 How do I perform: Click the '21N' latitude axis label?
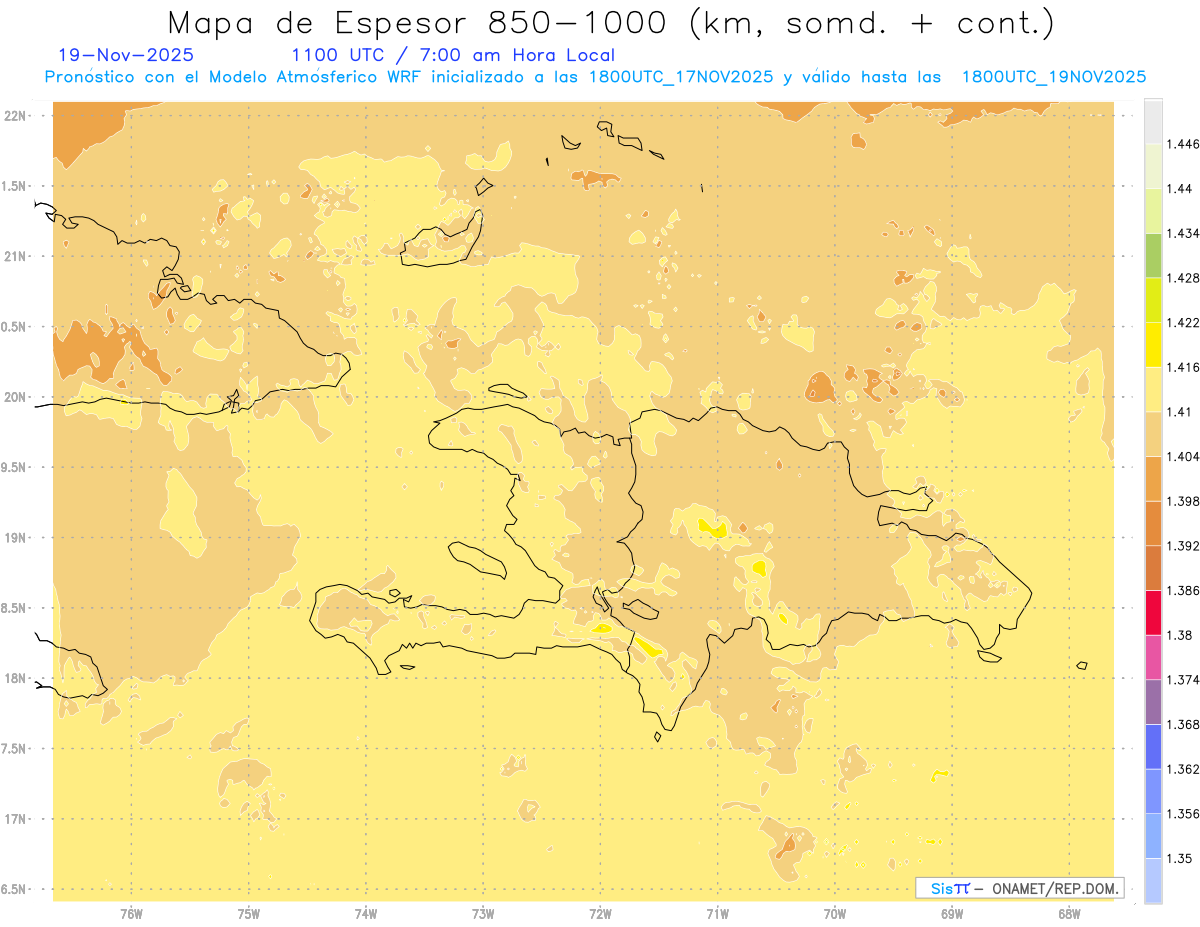[14, 257]
